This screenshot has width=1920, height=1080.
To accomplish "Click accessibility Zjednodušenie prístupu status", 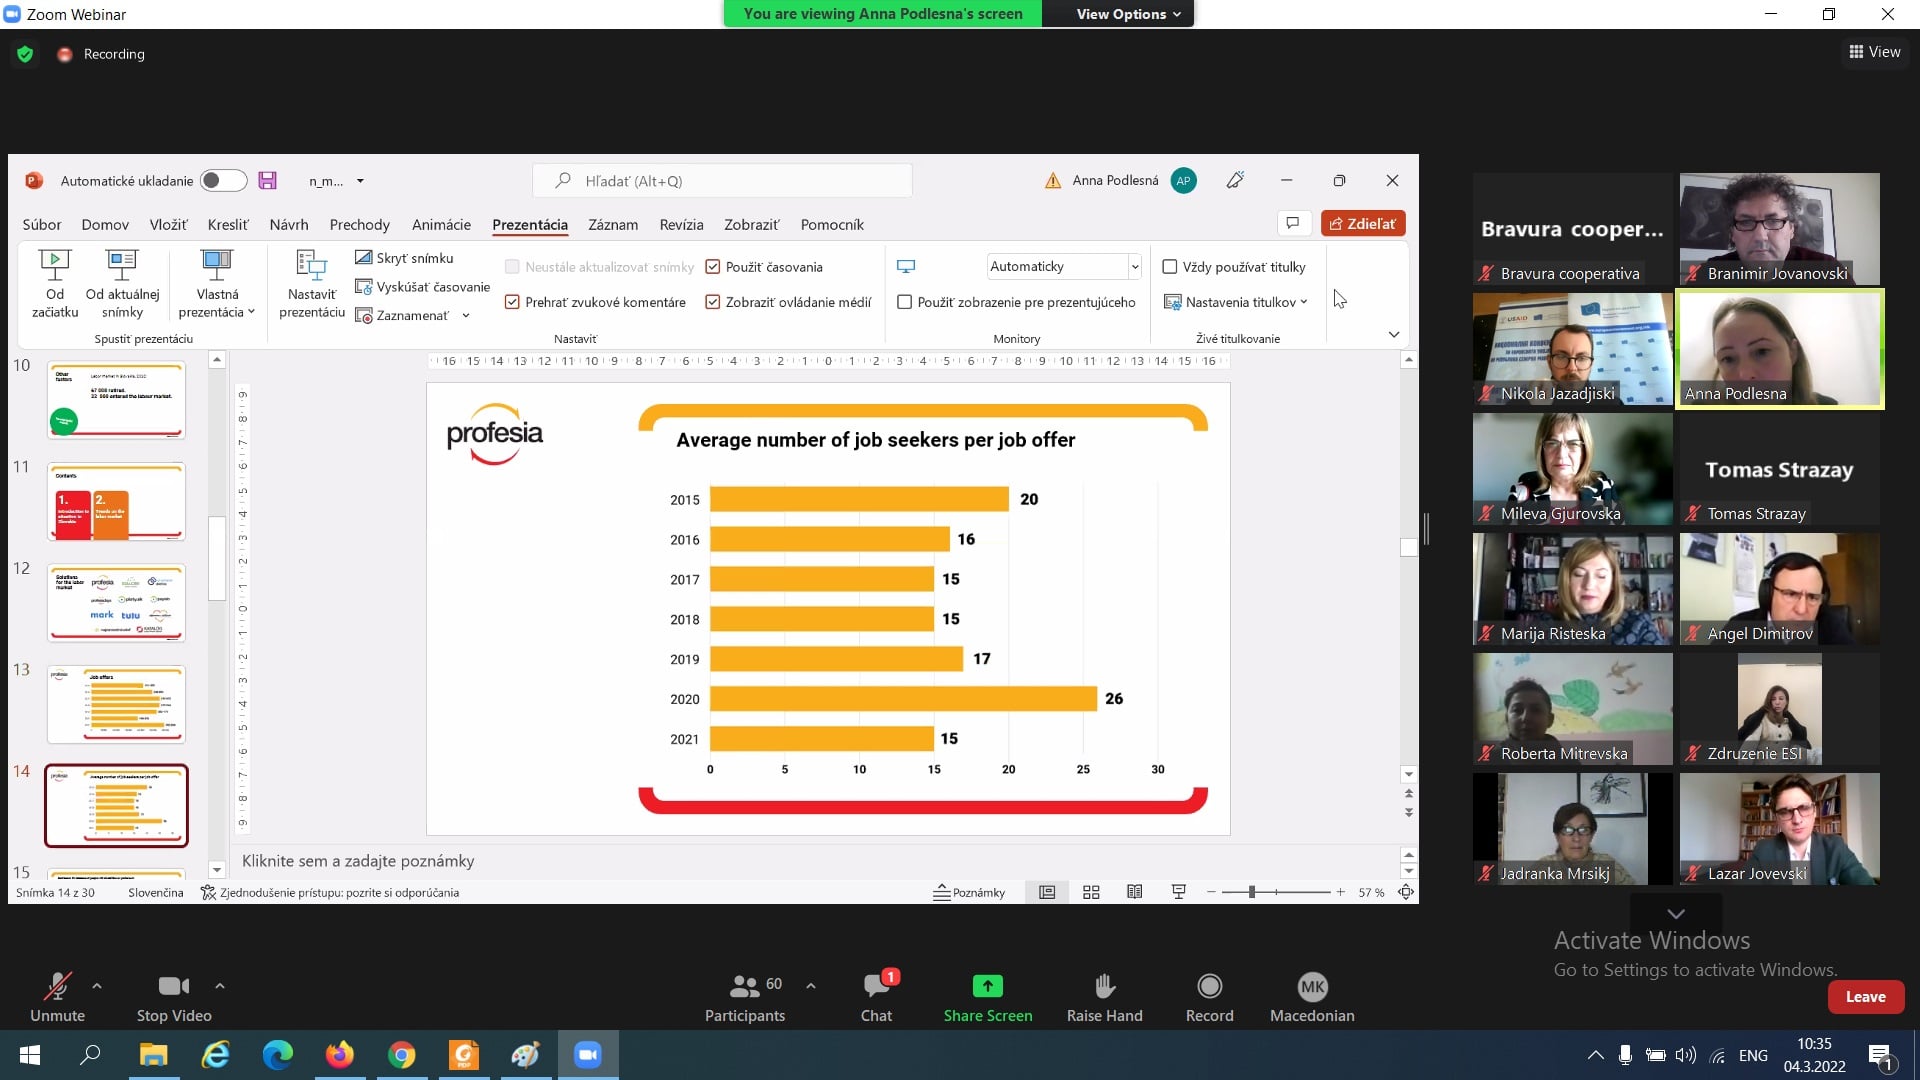I will coord(330,893).
